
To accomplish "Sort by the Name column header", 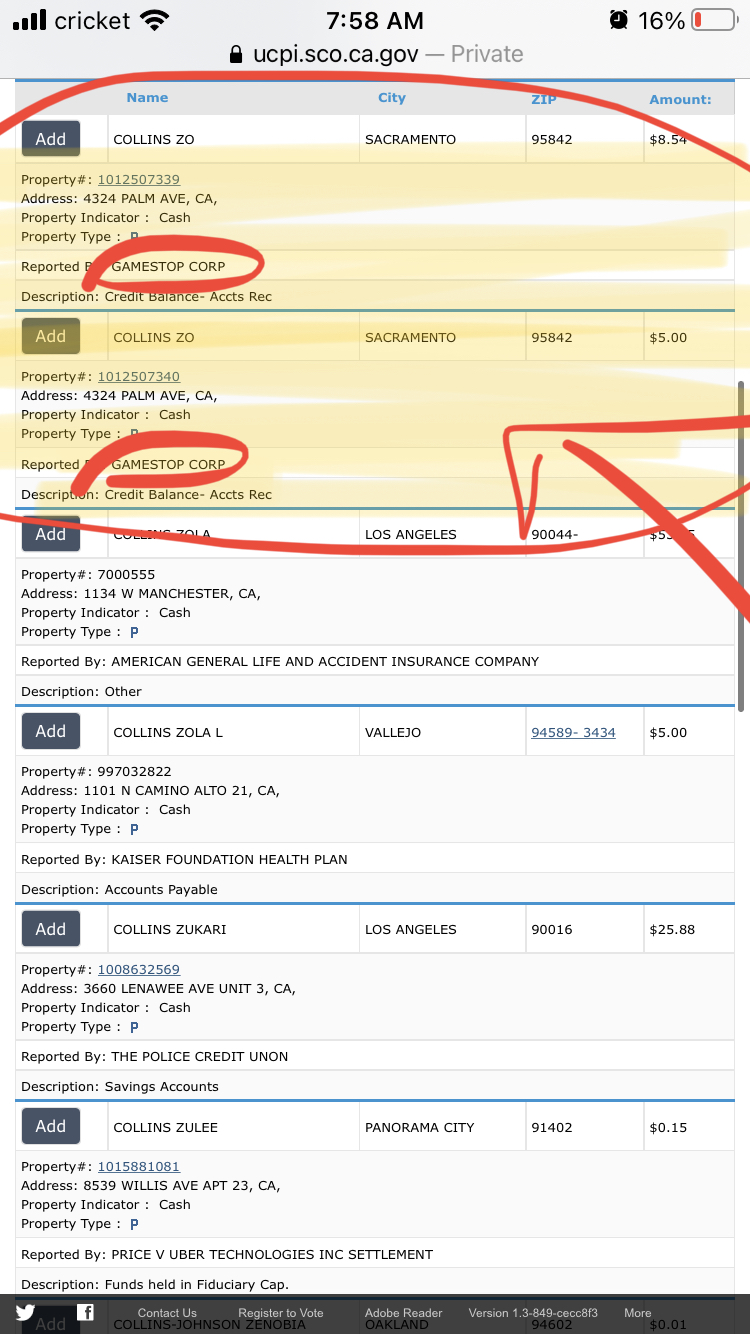I will click(147, 98).
